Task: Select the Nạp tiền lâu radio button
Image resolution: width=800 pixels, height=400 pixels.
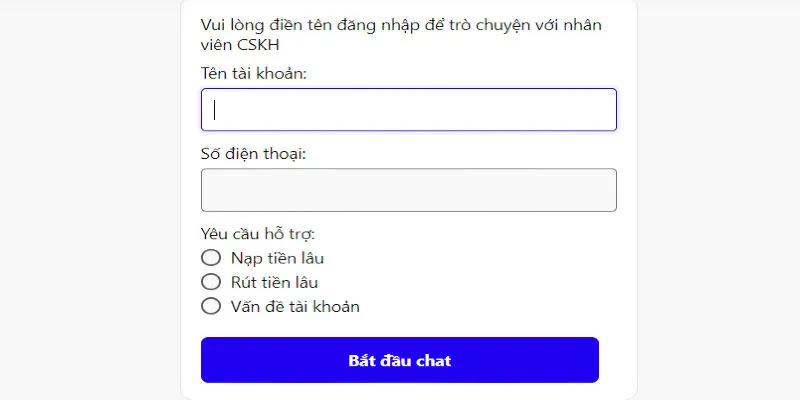Action: tap(211, 258)
